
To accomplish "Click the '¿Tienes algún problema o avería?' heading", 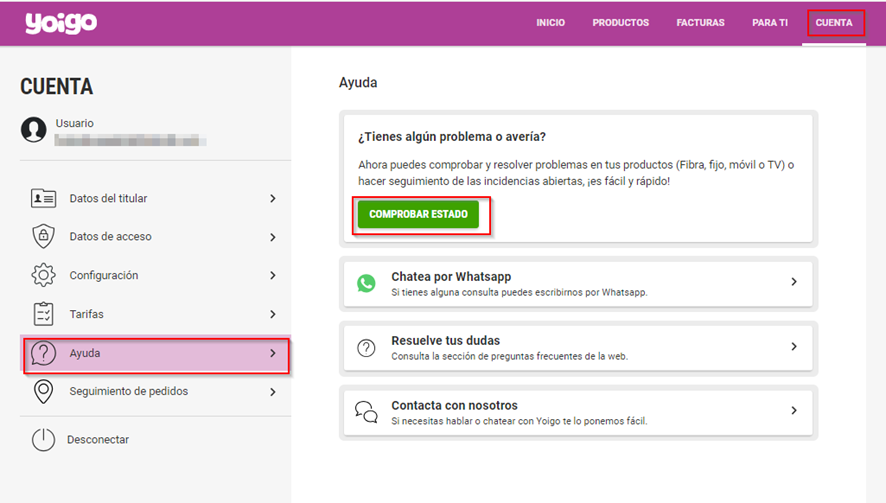I will [x=452, y=137].
